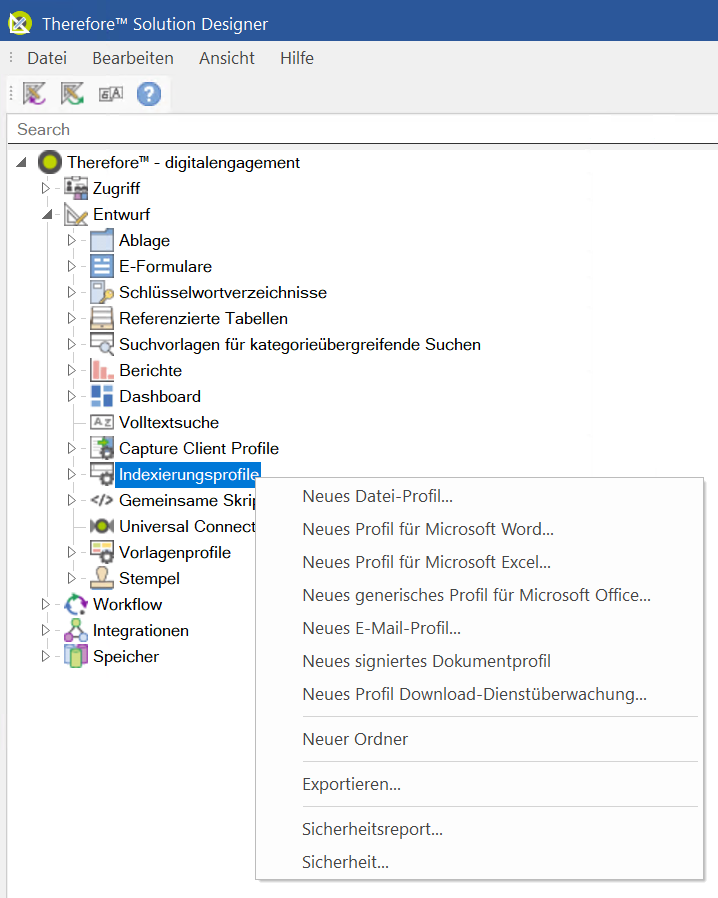The image size is (718, 898).
Task: Click the language toolbar icon
Action: coord(111,93)
